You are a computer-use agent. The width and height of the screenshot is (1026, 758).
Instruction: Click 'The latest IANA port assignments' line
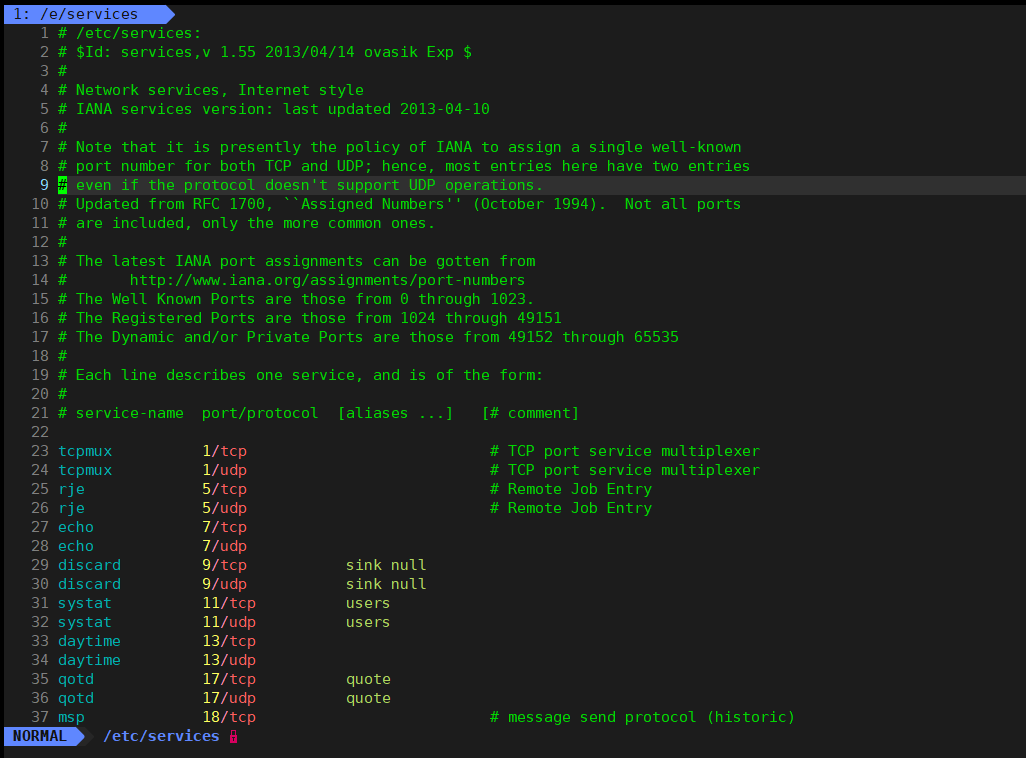pyautogui.click(x=296, y=261)
